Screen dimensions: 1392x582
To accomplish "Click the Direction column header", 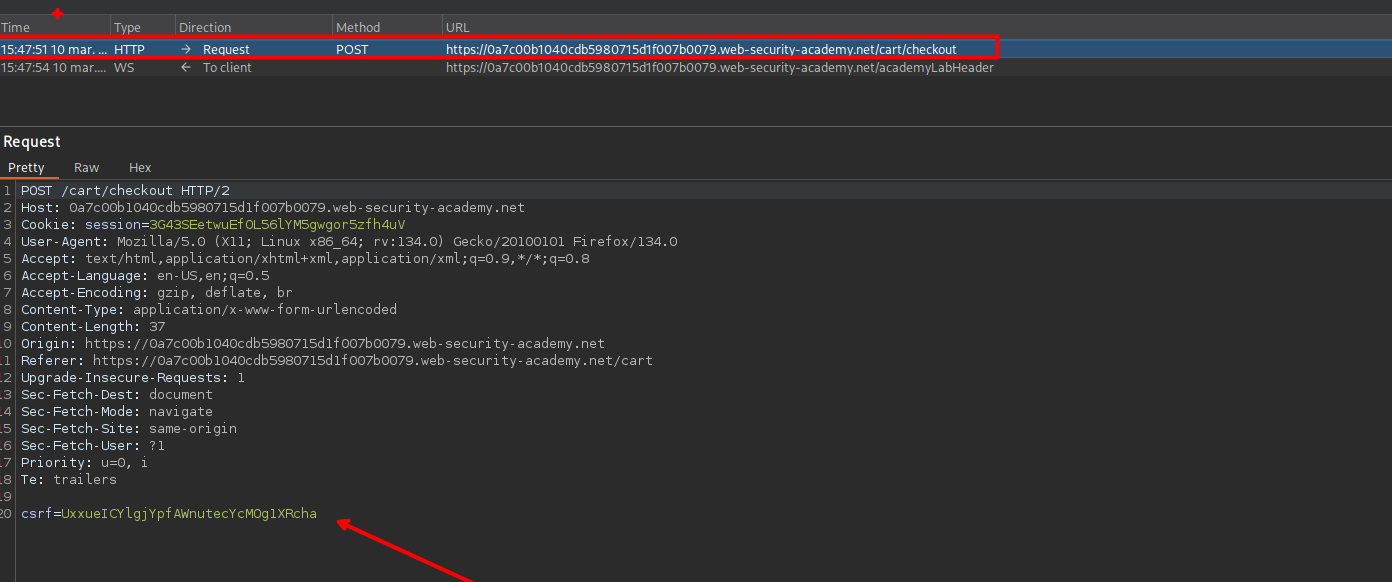I will 205,28.
